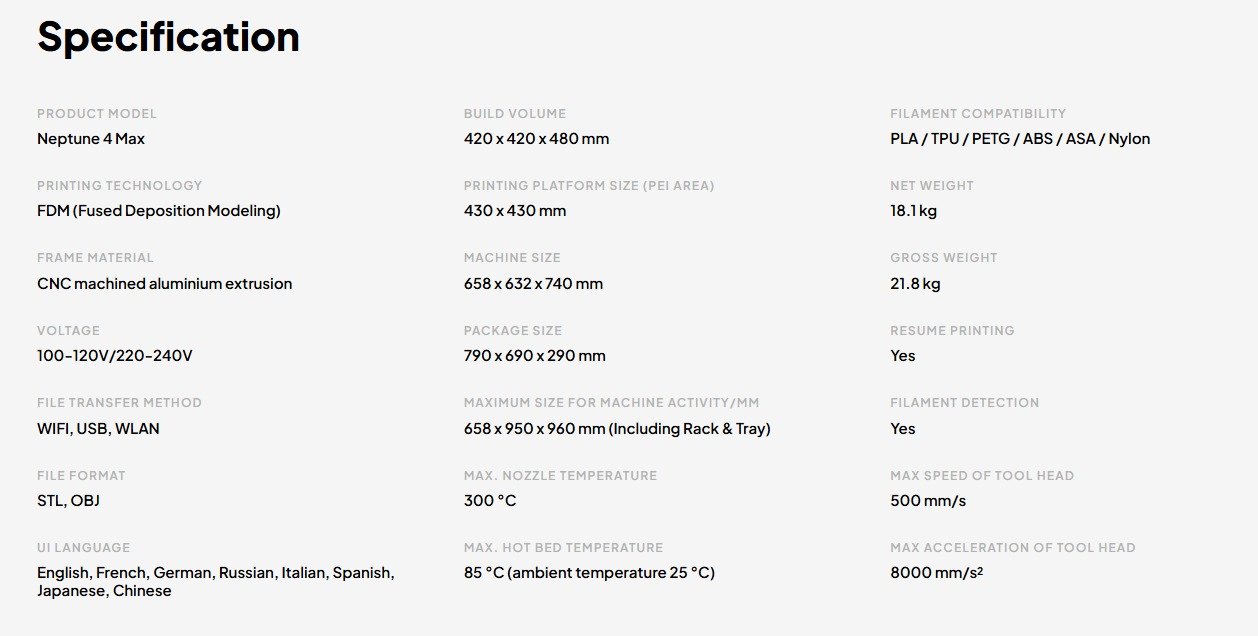This screenshot has width=1258, height=636.
Task: Click the STL, OBJ file format value
Action: (68, 501)
